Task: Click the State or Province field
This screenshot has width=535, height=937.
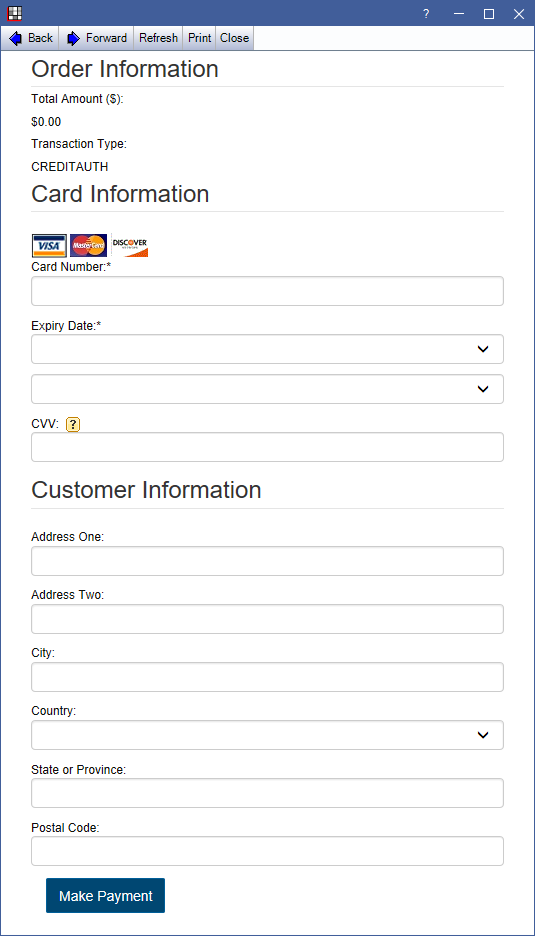Action: click(267, 793)
